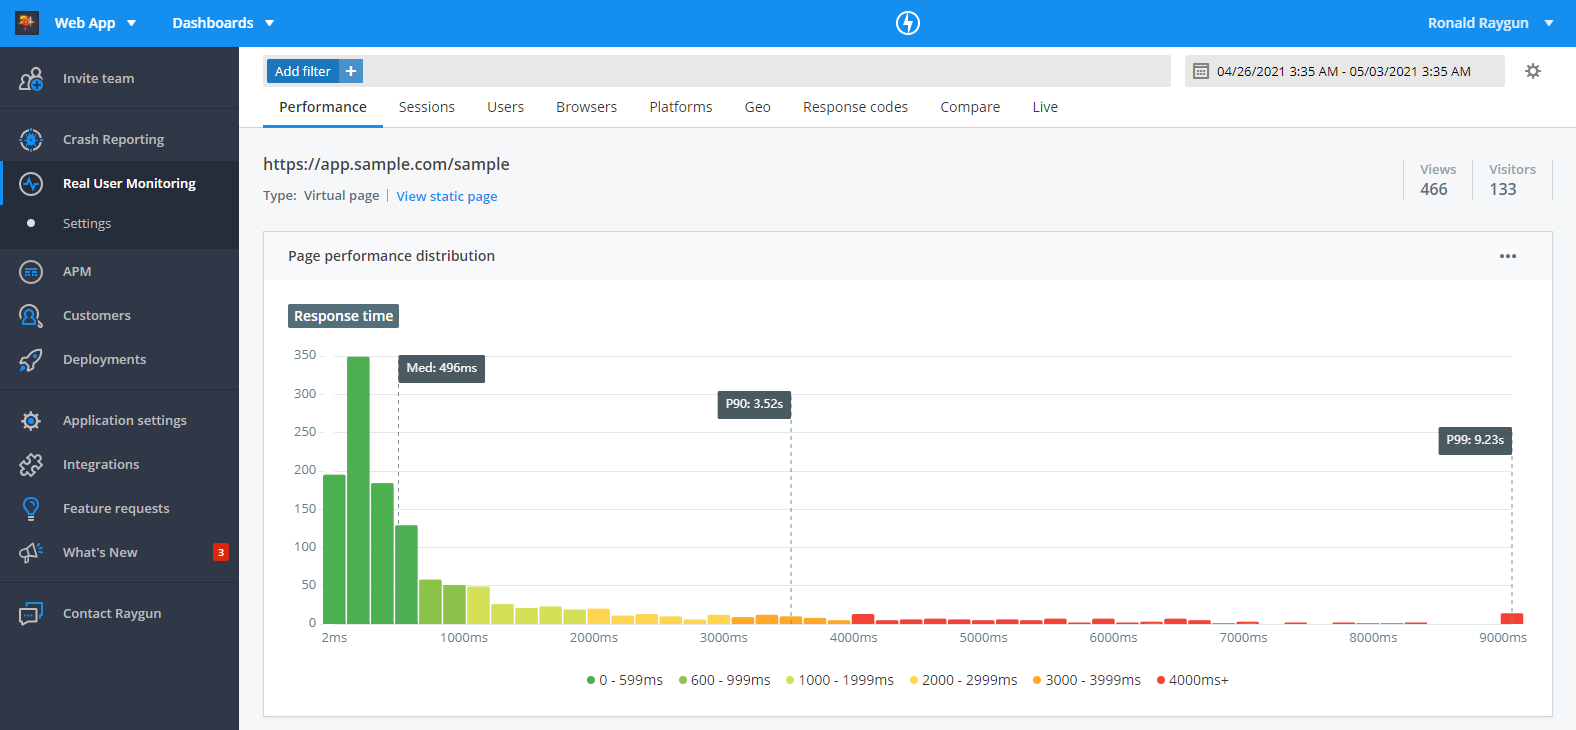Click the P99: 9.23s marker label
1576x730 pixels.
[1475, 440]
